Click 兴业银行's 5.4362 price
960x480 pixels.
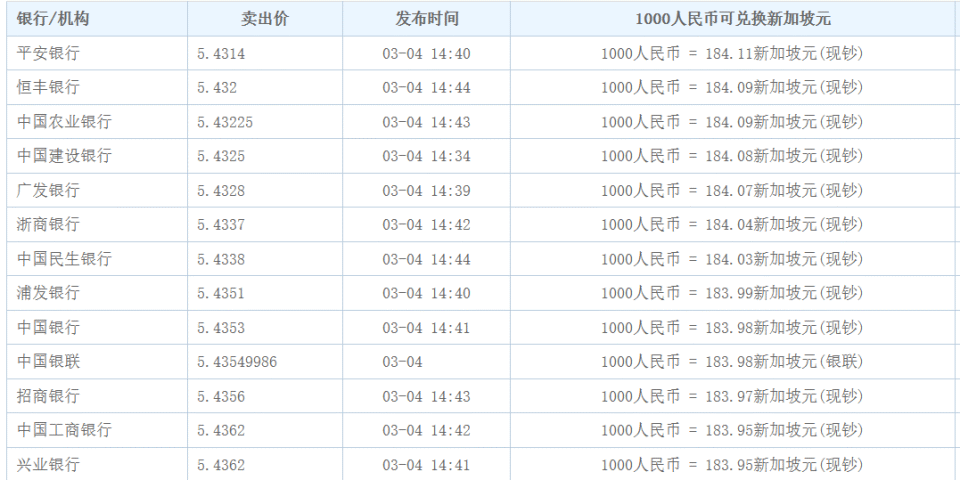221,465
